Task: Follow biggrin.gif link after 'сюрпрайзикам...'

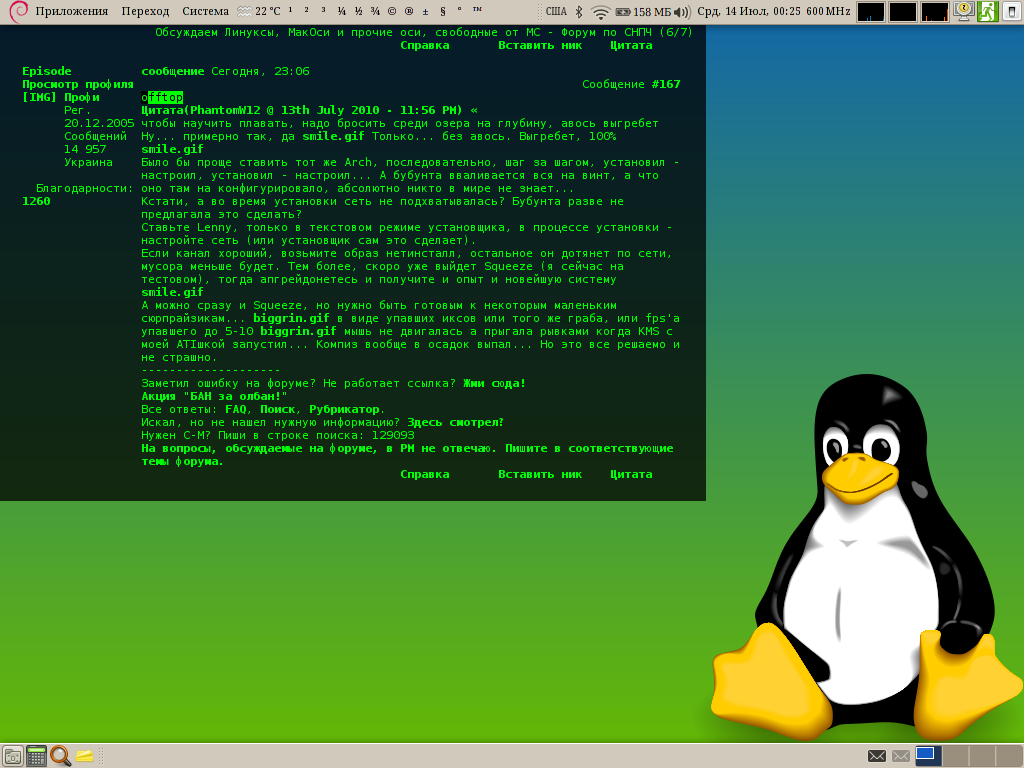Action: 291,318
